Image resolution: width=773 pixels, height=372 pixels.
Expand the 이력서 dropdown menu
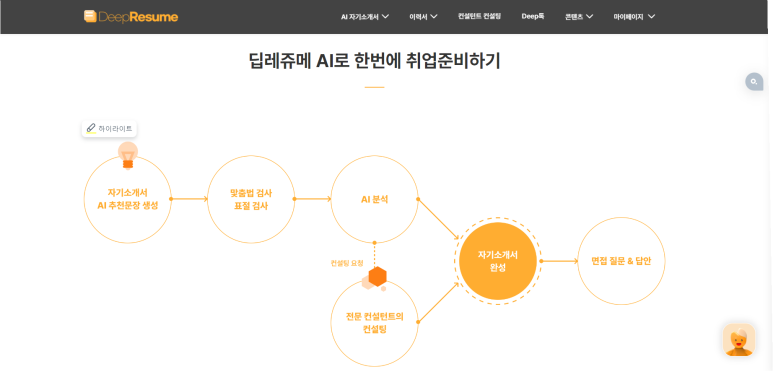pos(423,17)
